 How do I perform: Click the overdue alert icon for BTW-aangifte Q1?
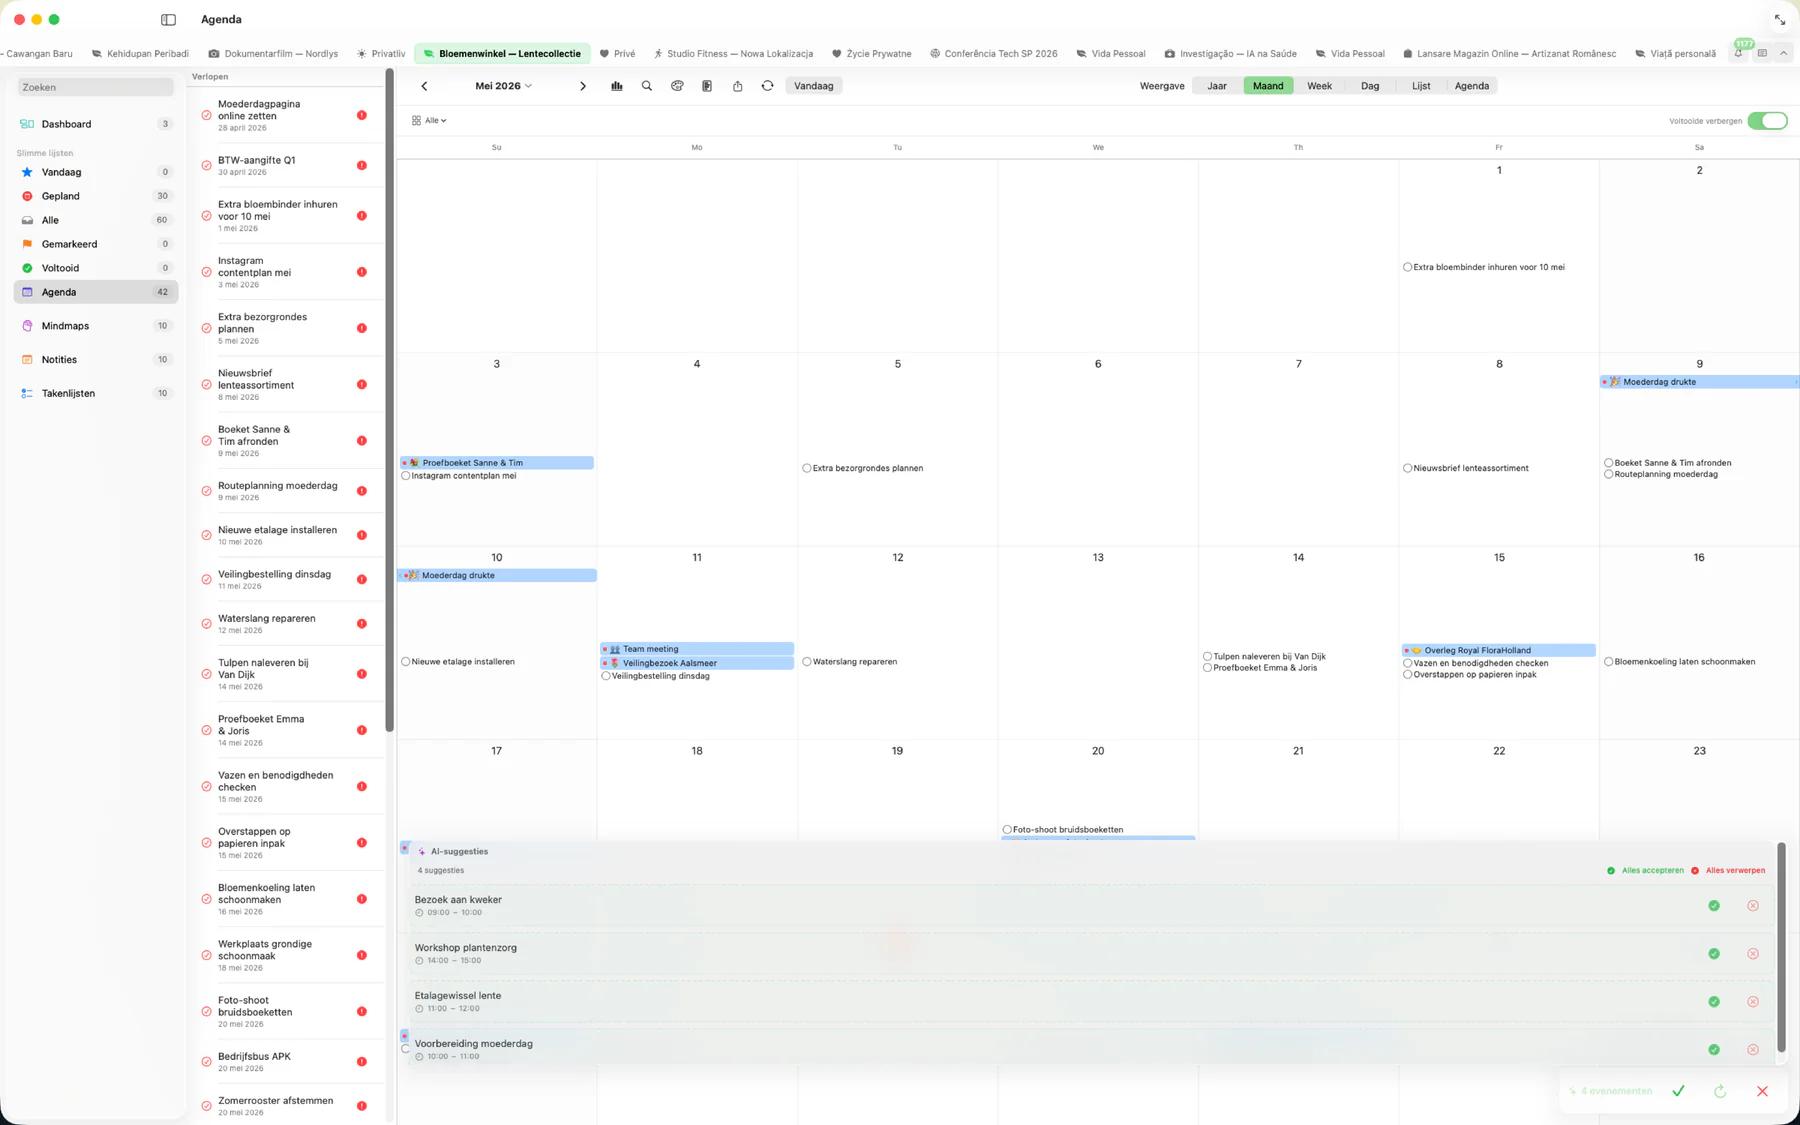362,165
